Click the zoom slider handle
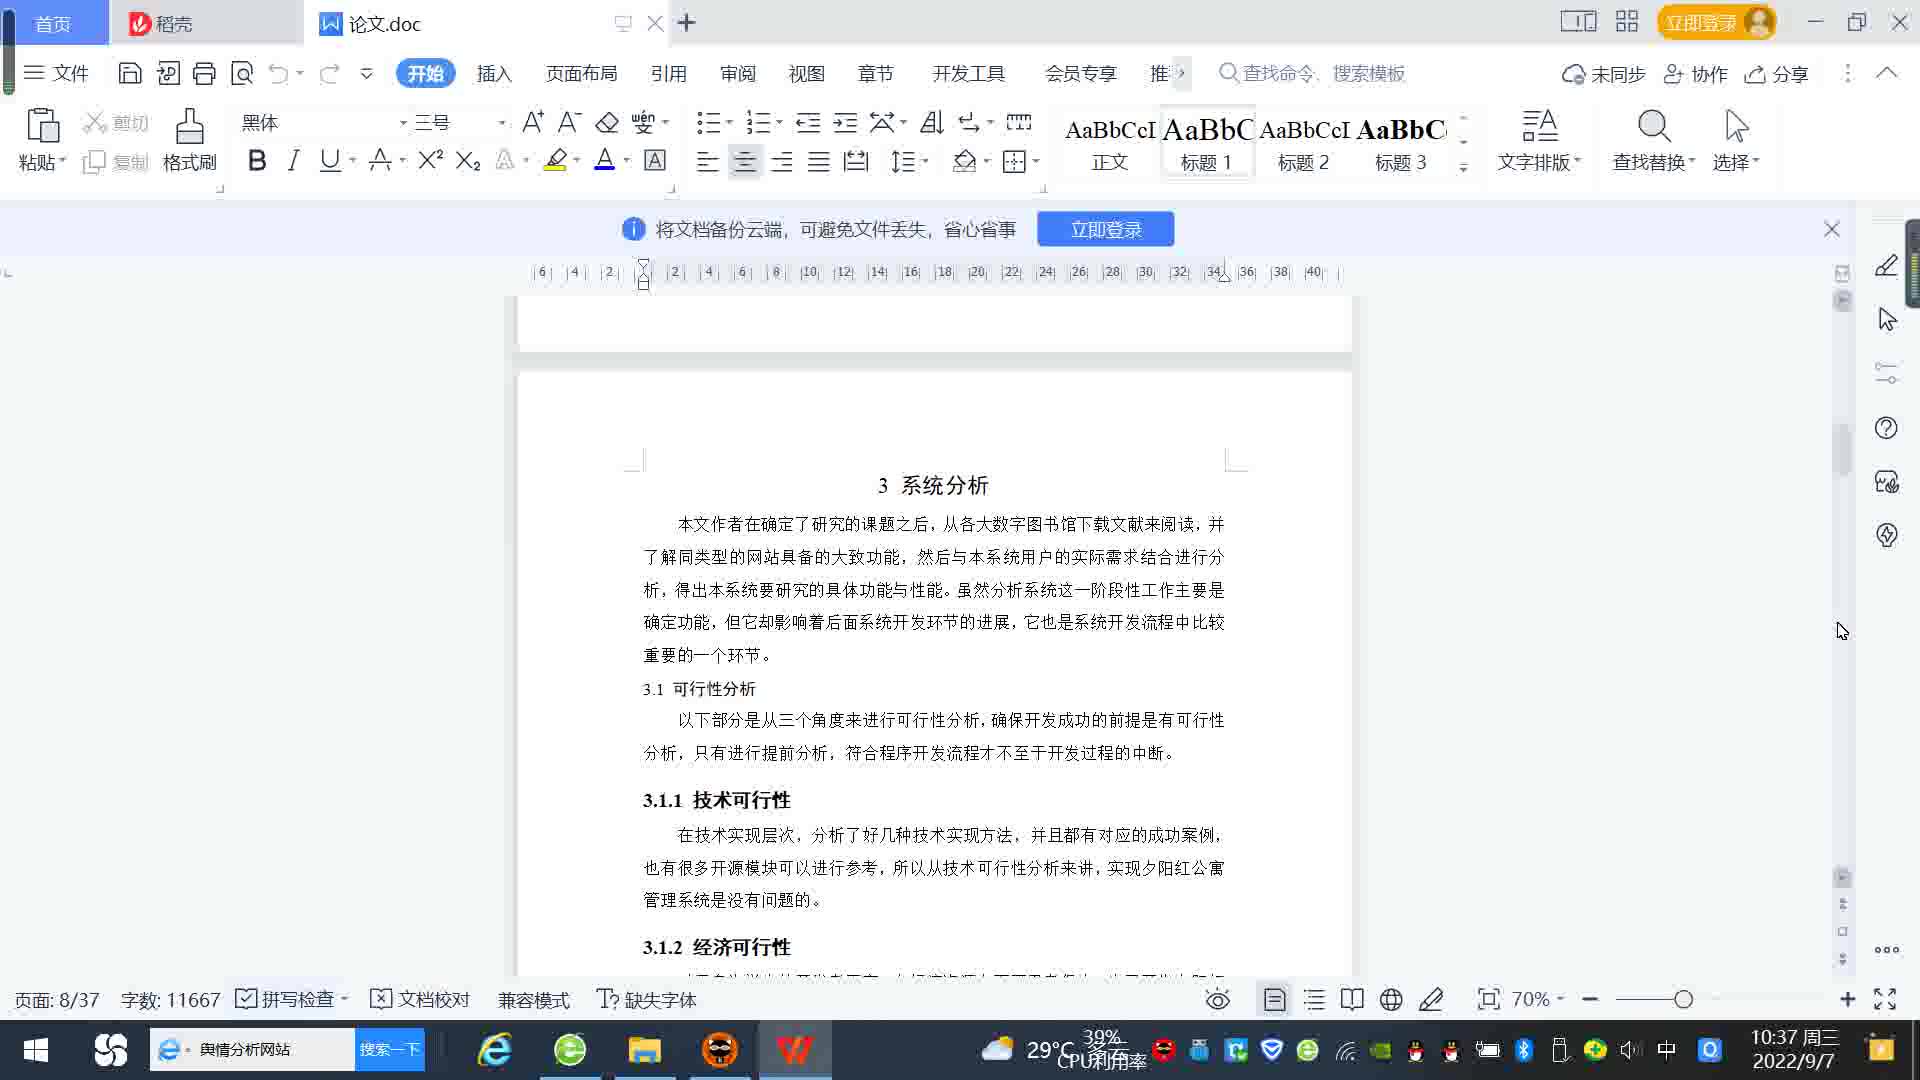1920x1080 pixels. tap(1683, 999)
